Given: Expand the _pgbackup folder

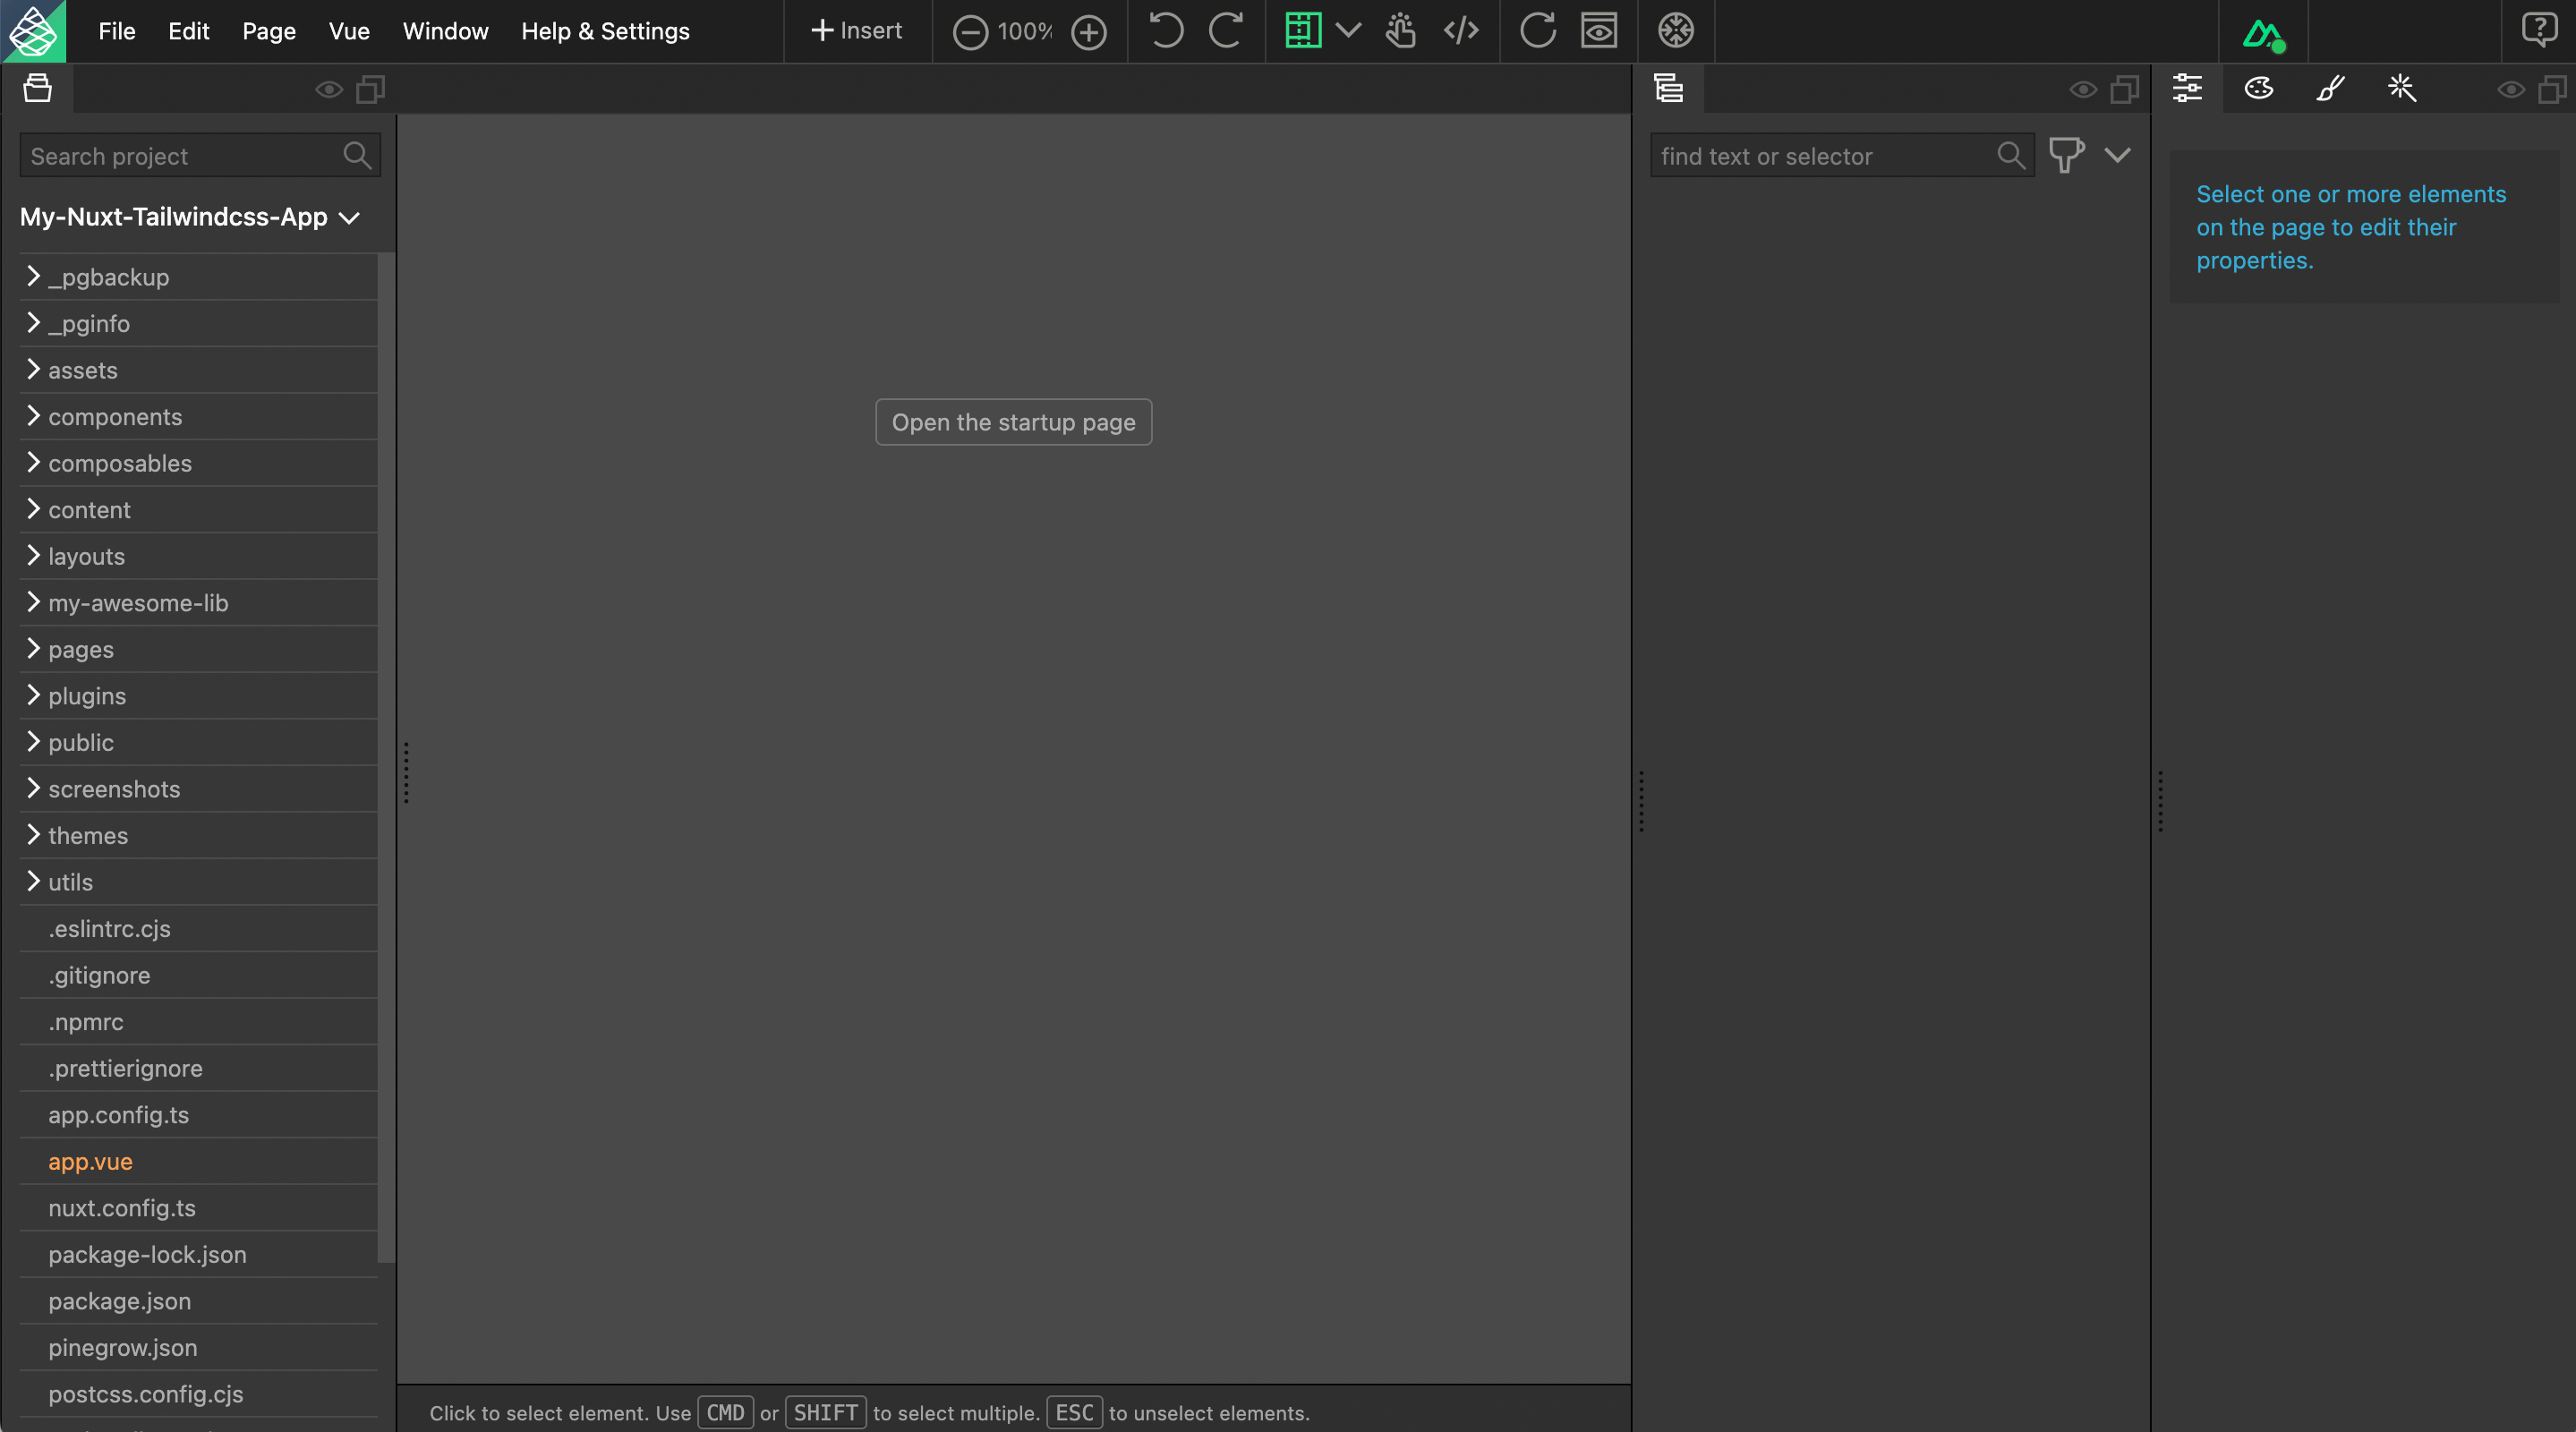Looking at the screenshot, I should (33, 276).
